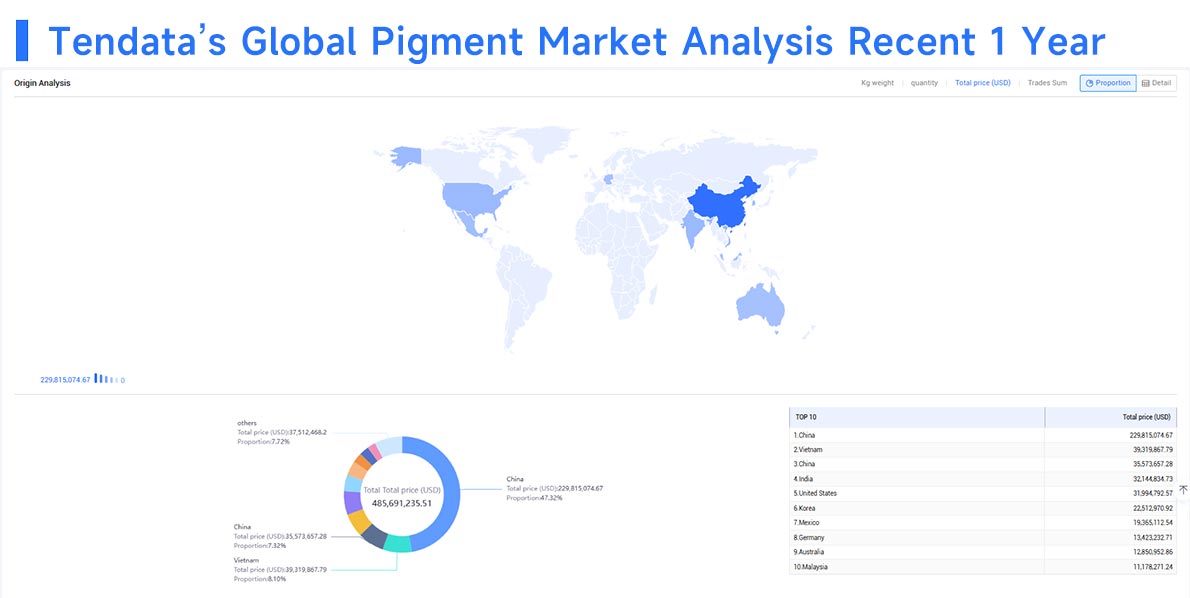Click the 'others' chart label
1190x598 pixels.
(x=247, y=423)
